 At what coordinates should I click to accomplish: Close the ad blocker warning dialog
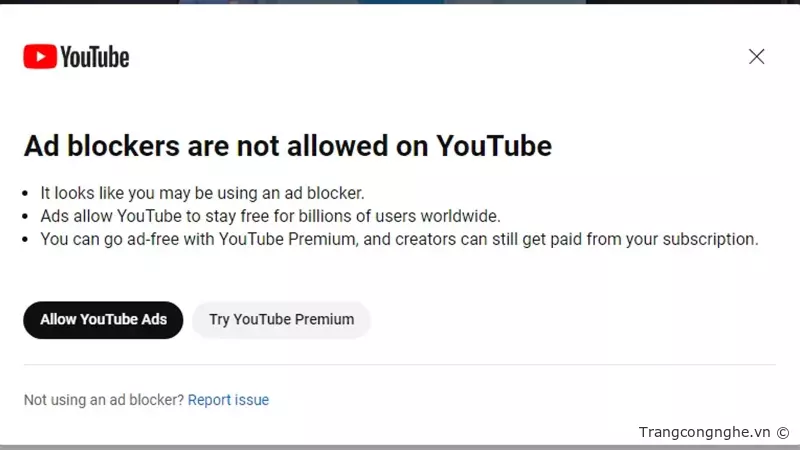coord(757,57)
